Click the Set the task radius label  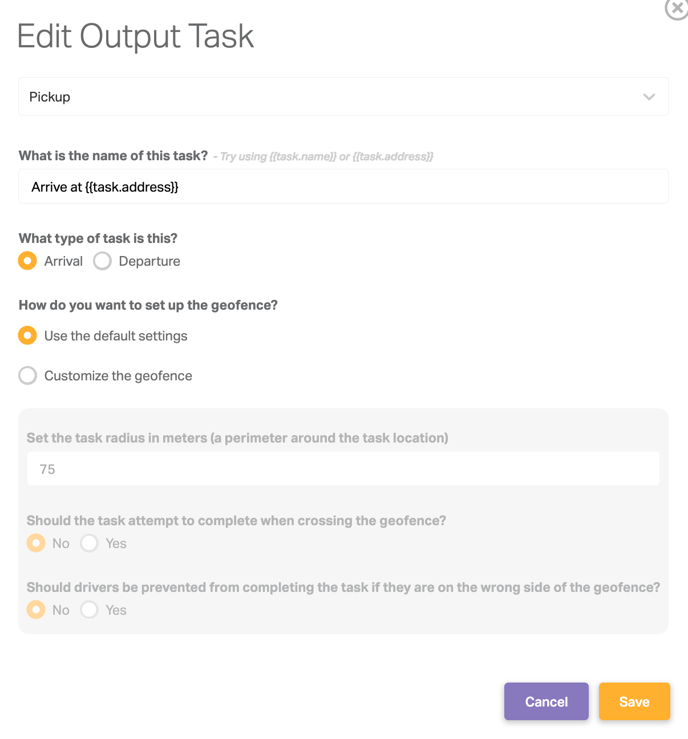238,438
